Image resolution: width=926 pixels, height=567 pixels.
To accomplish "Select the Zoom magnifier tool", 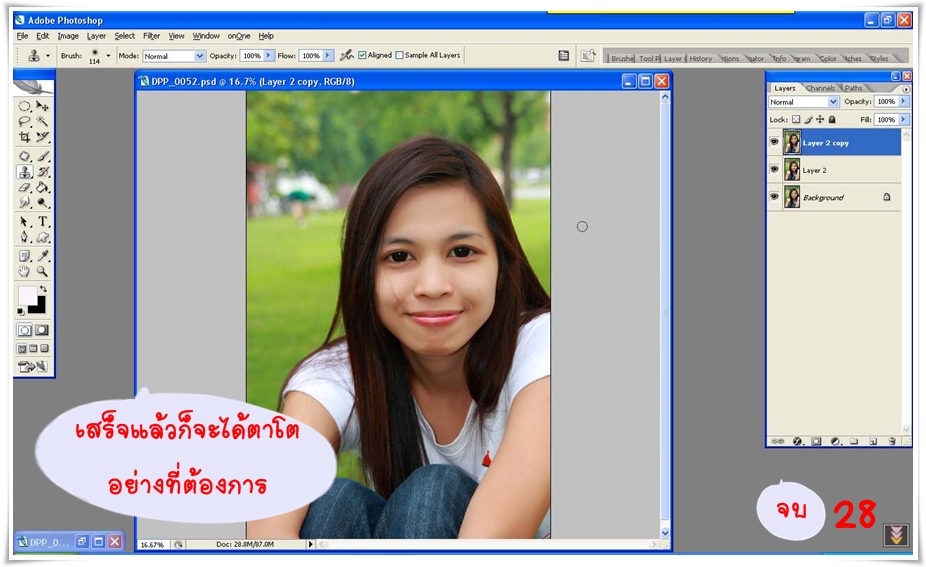I will pos(43,272).
